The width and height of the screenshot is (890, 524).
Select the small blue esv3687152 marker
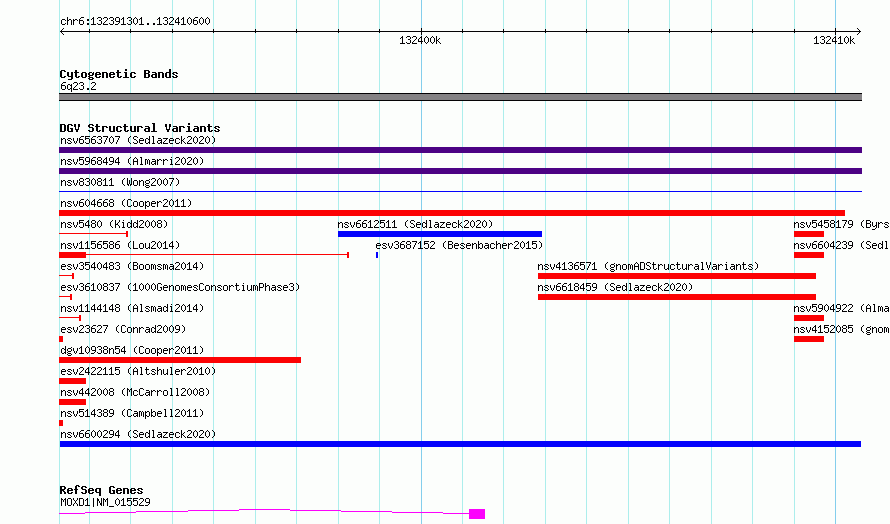click(x=377, y=255)
